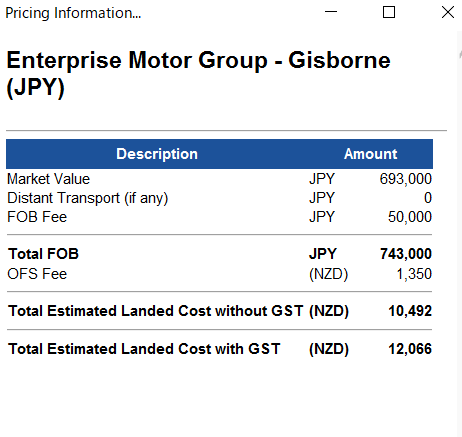Click the 10,492 landed cost amount
Viewport: 462px width, 437px height.
click(x=410, y=311)
